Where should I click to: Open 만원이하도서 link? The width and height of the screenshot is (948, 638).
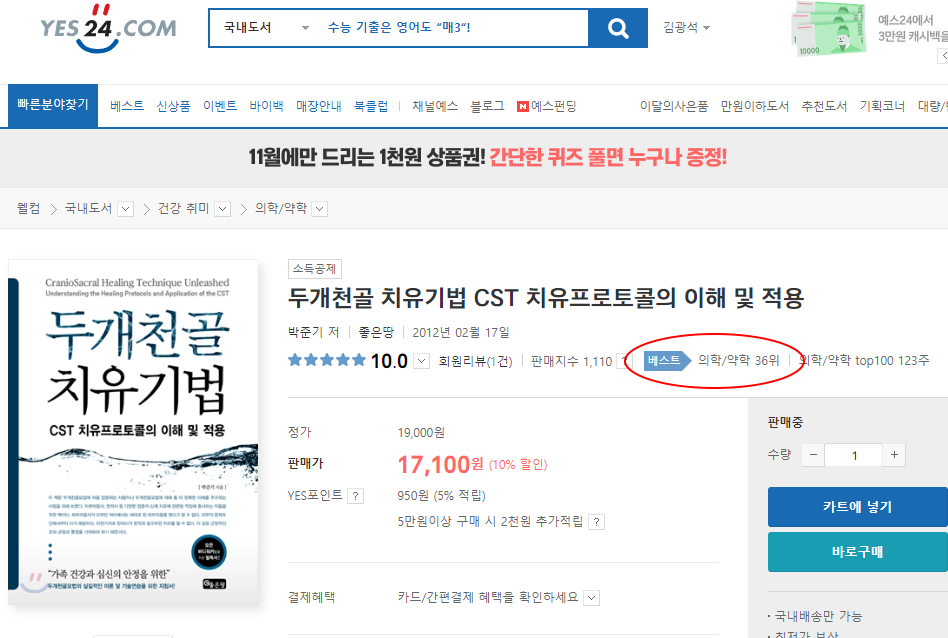[x=755, y=106]
